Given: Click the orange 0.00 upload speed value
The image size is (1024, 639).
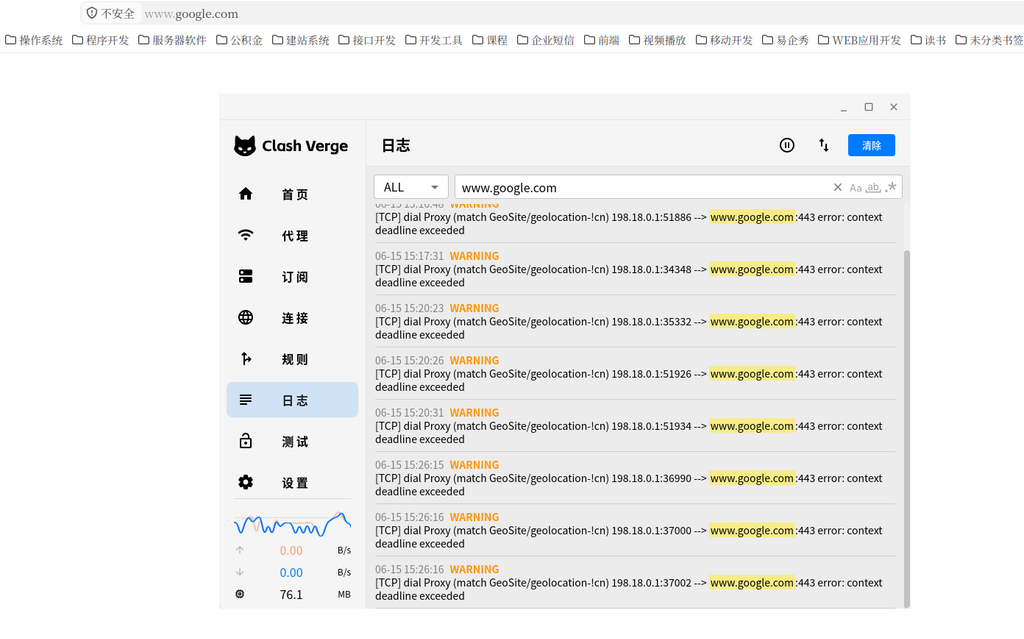Looking at the screenshot, I should [x=291, y=551].
